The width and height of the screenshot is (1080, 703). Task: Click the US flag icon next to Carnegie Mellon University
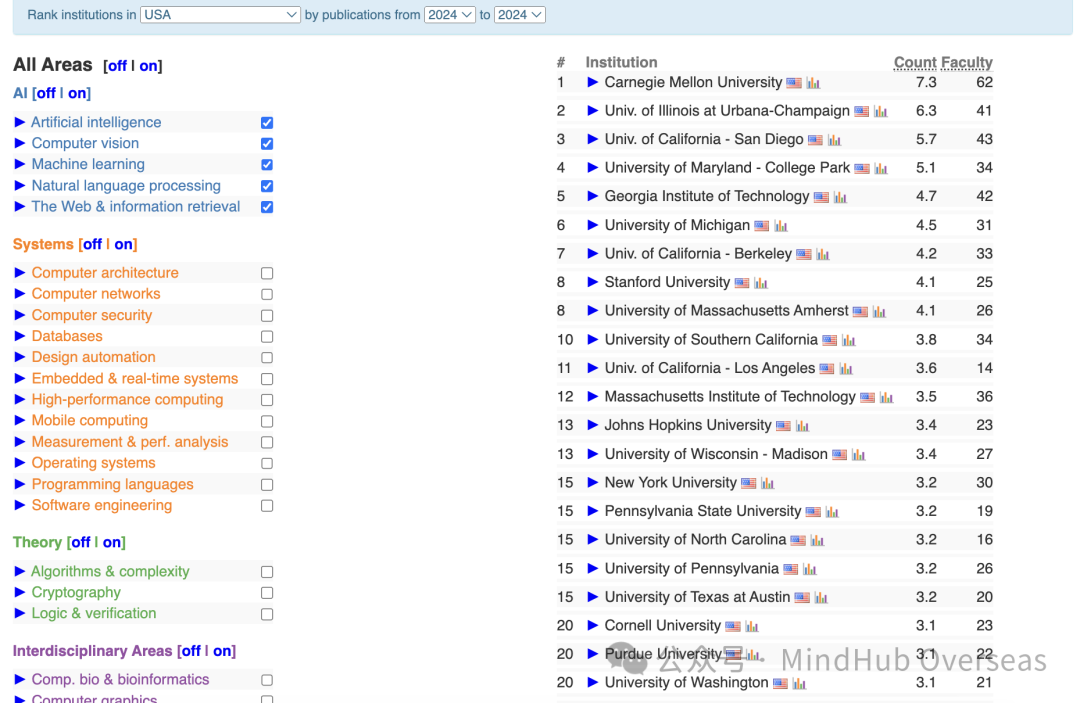click(794, 83)
